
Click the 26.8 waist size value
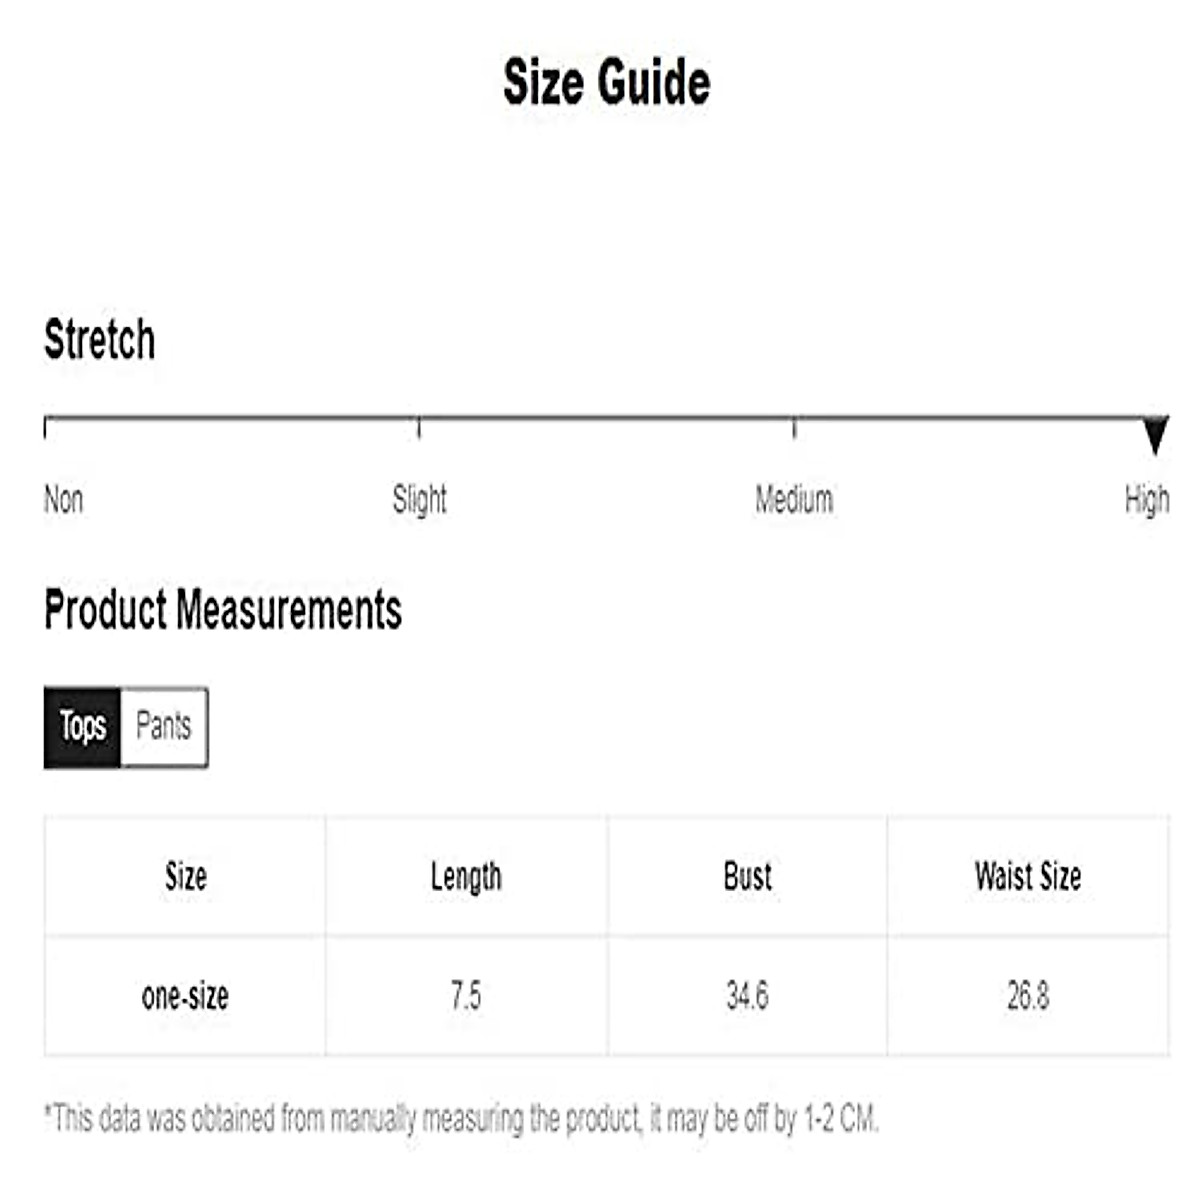tap(1028, 996)
